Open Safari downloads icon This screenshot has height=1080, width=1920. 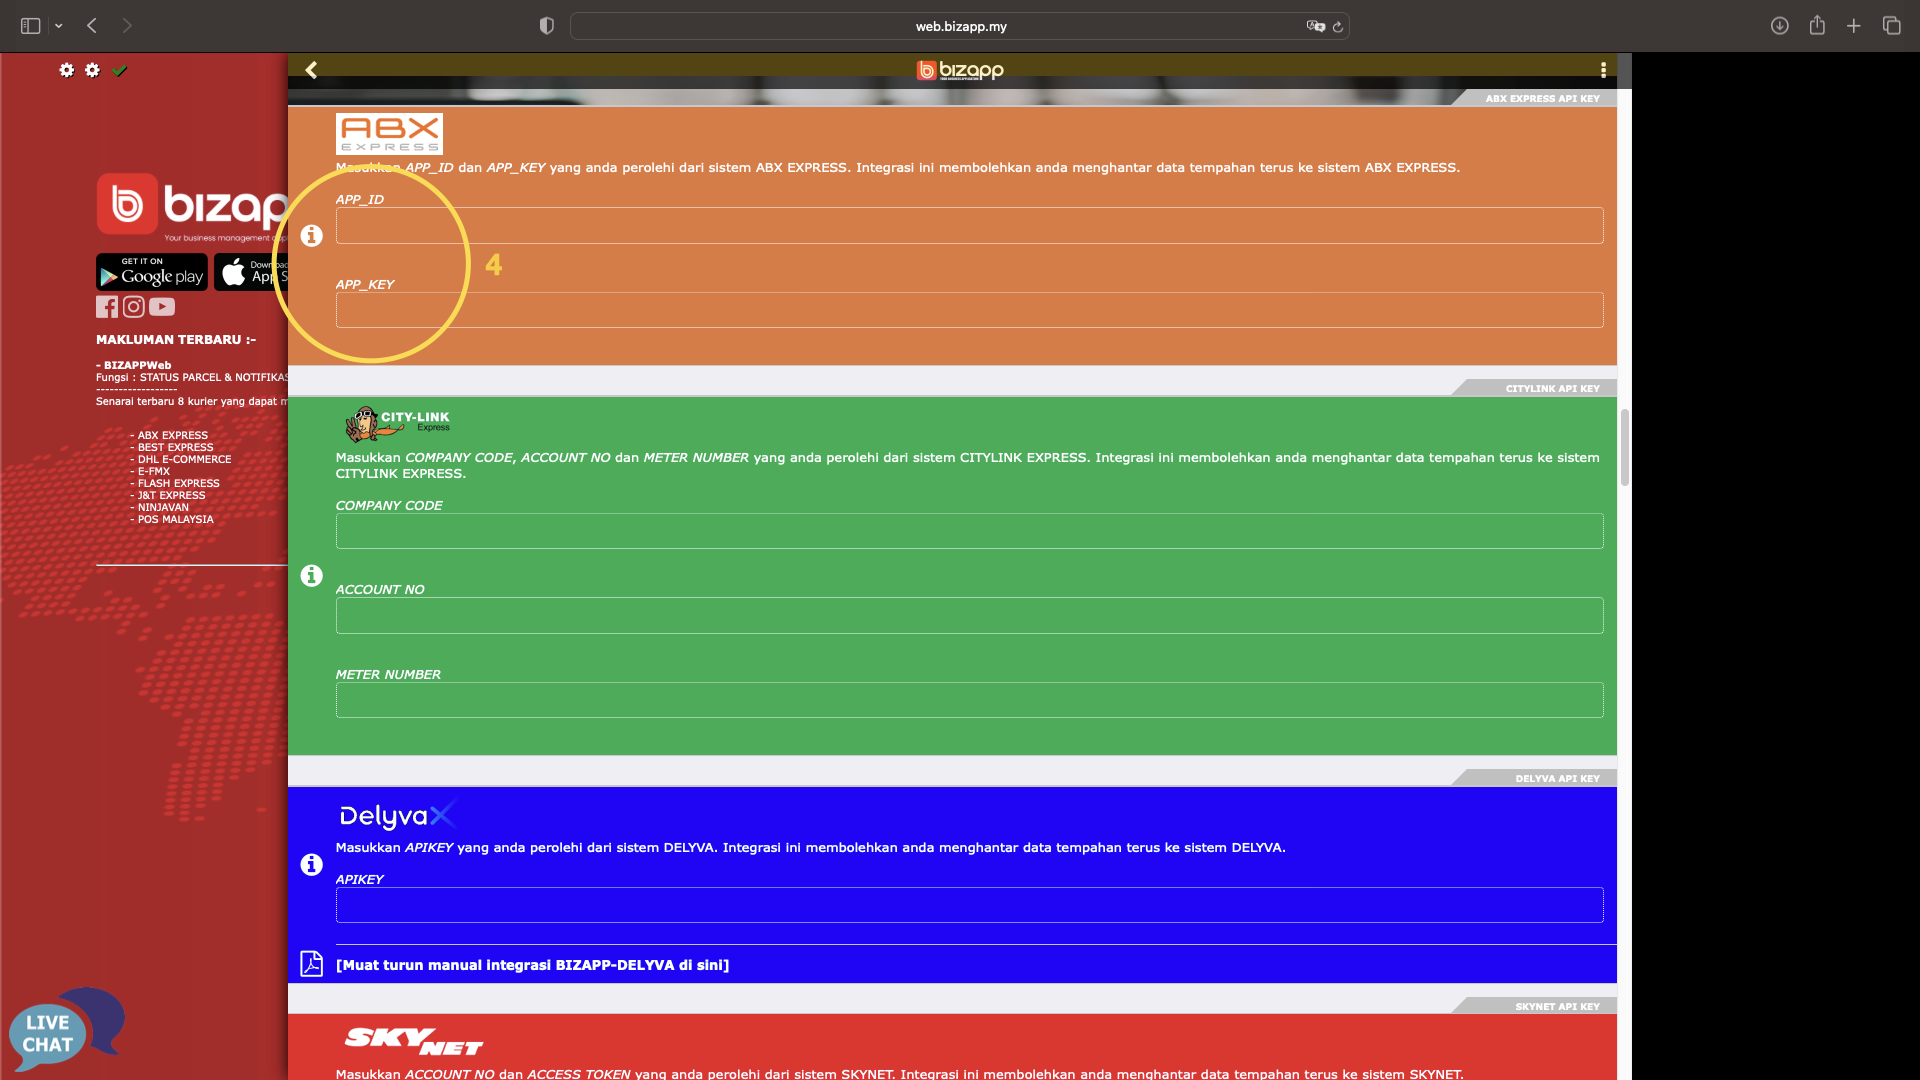click(x=1780, y=26)
